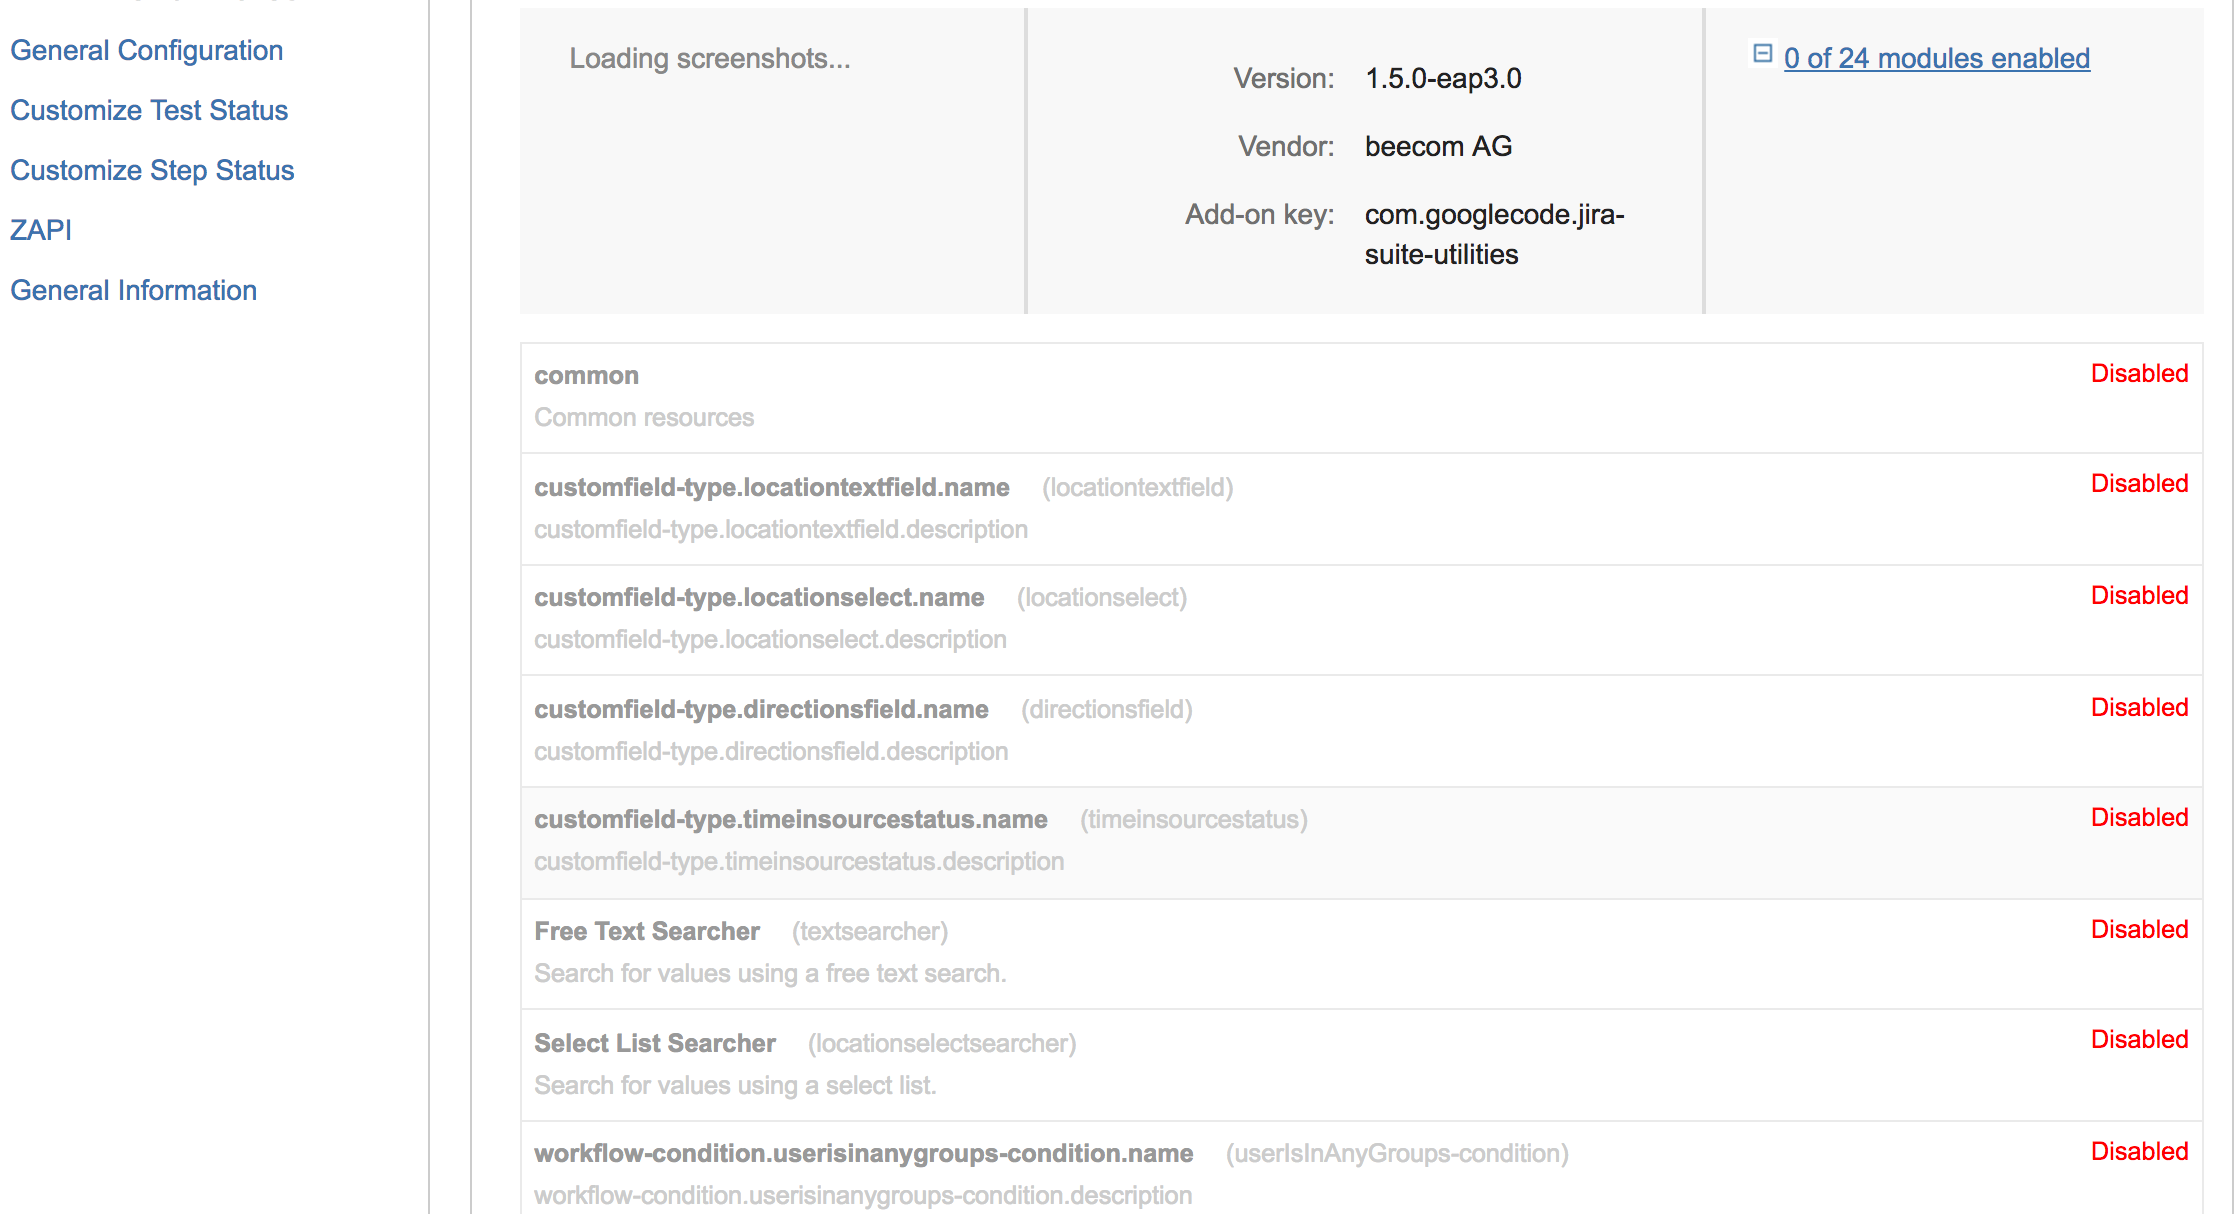Click the add-on key com.googlecode.jira-suite-utilities
This screenshot has width=2238, height=1214.
[x=1494, y=234]
